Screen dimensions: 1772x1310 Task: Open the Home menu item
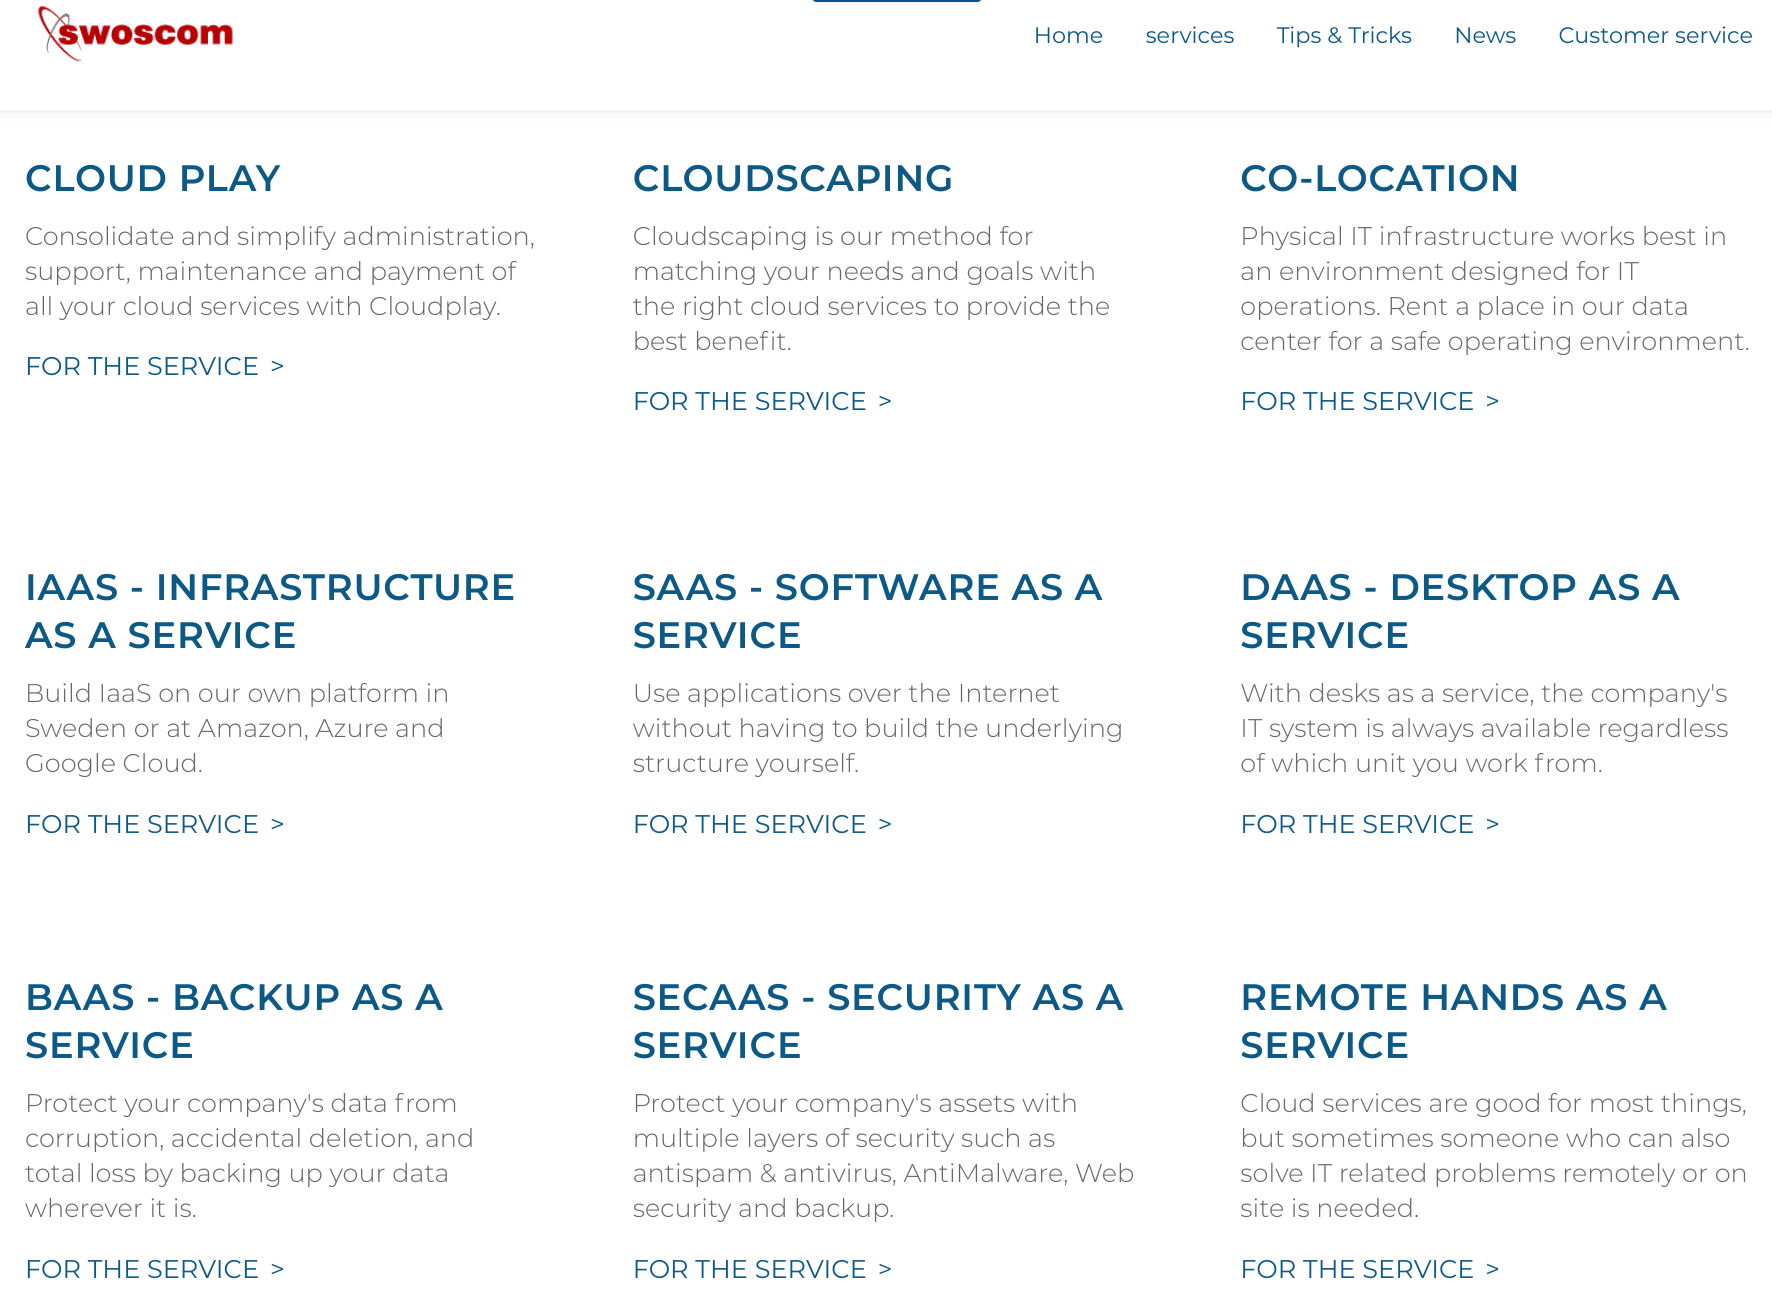click(1068, 35)
